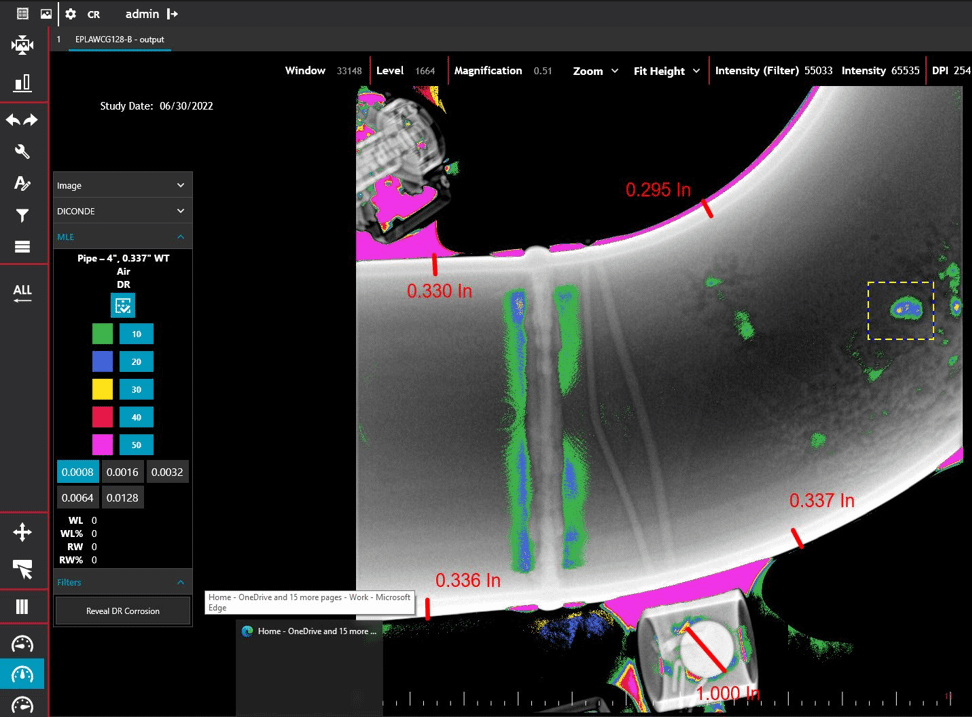Click the funnel filter icon in sidebar
Screen dimensions: 972x717
[x=22, y=215]
